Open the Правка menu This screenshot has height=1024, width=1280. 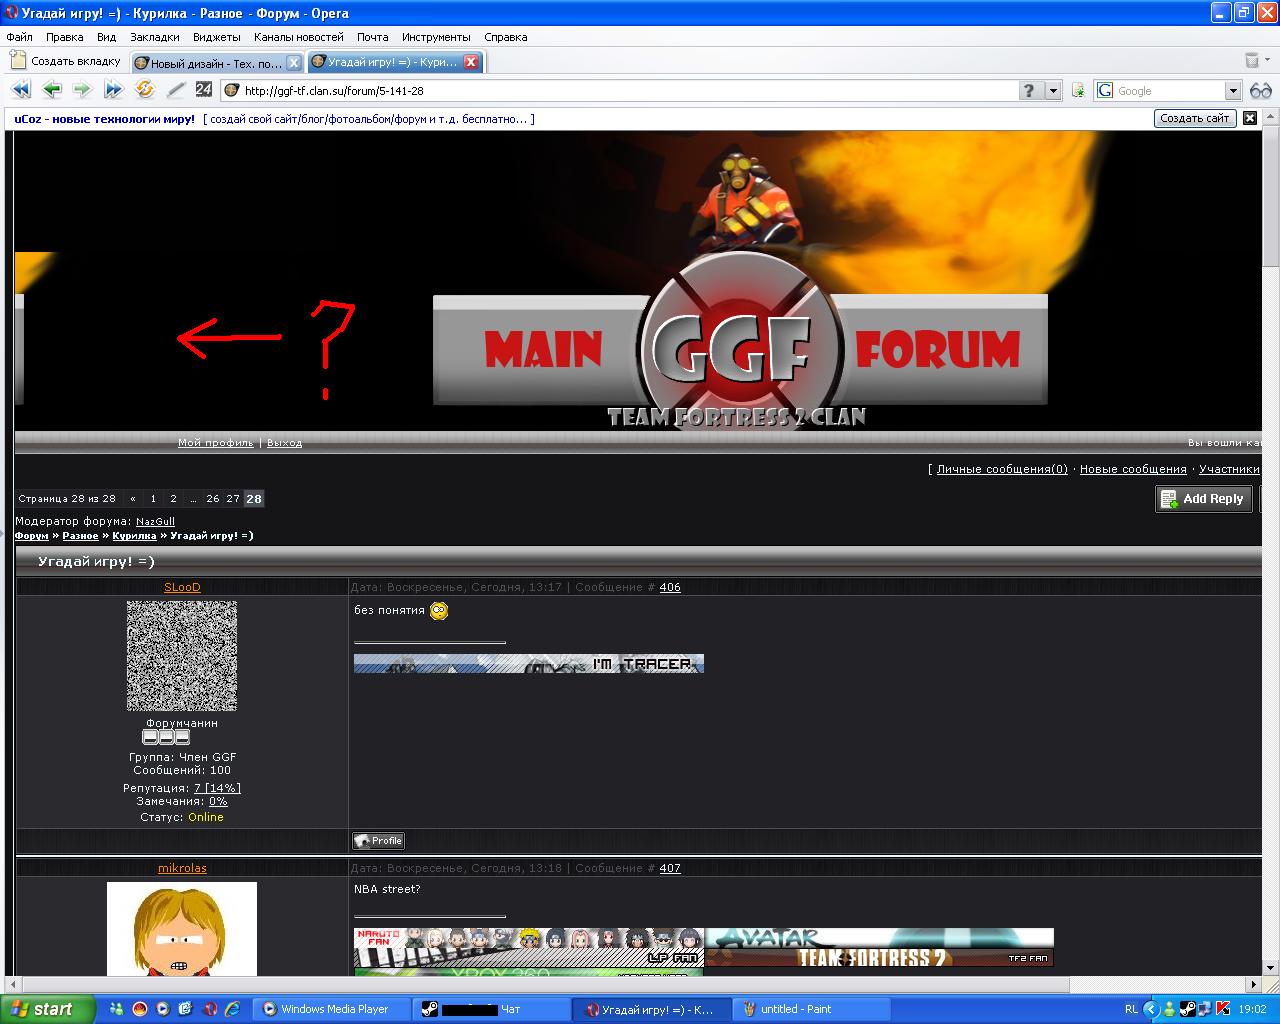point(65,37)
